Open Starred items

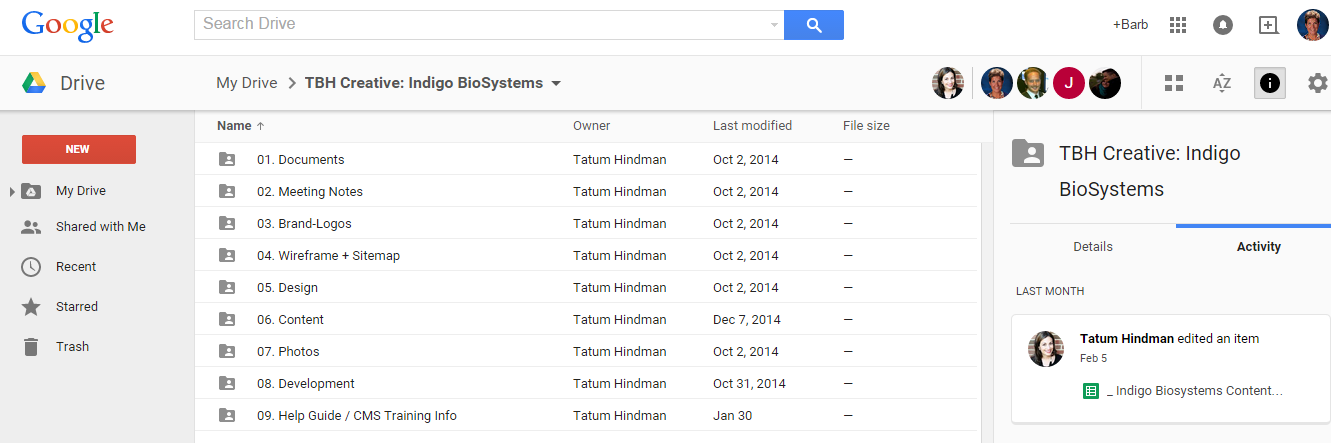77,307
